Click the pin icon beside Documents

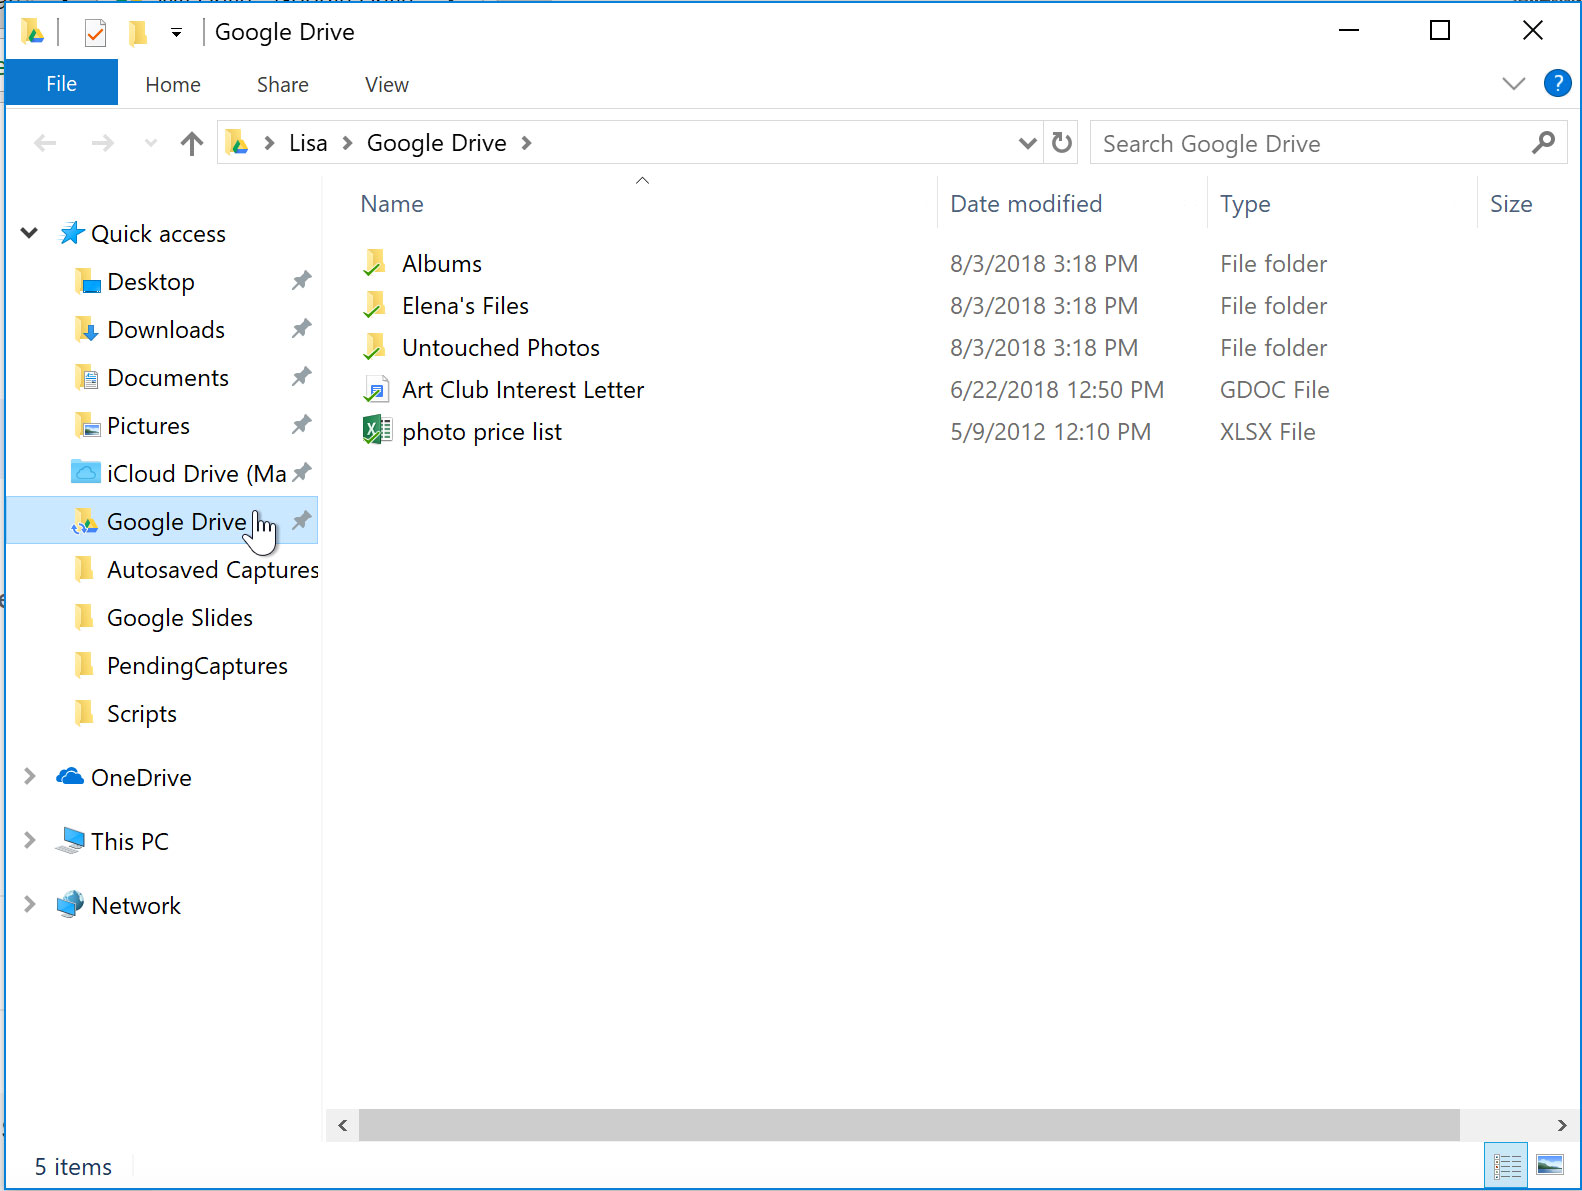301,377
